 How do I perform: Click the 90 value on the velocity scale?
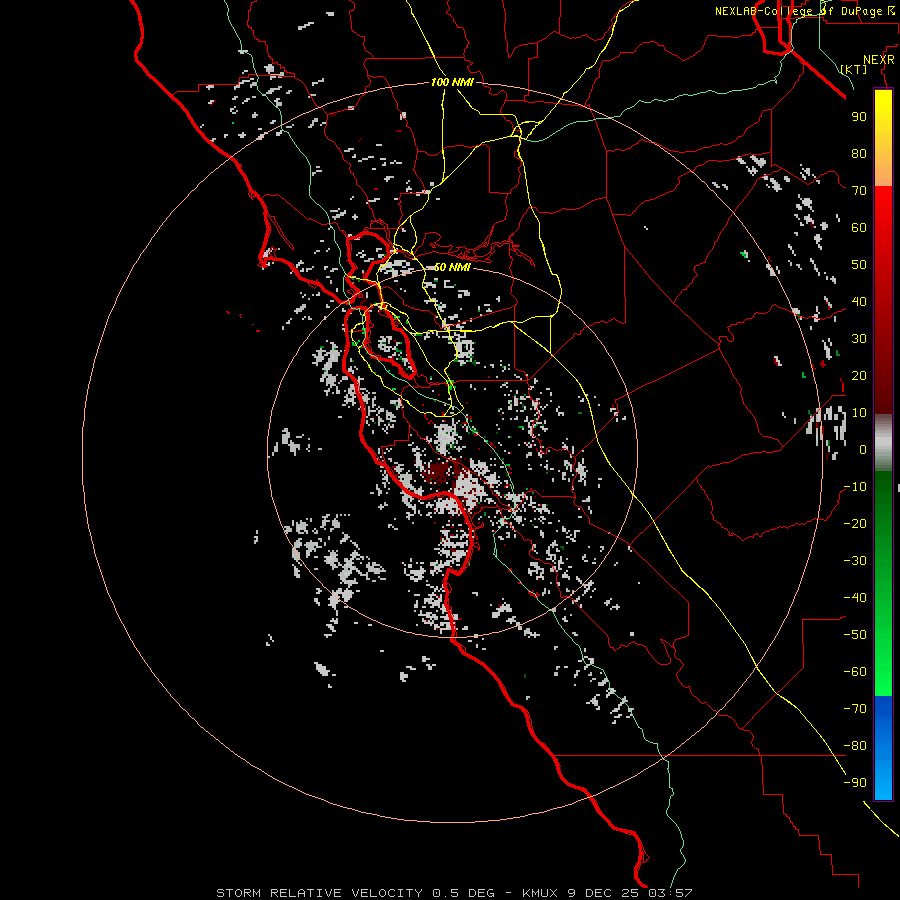click(x=859, y=117)
